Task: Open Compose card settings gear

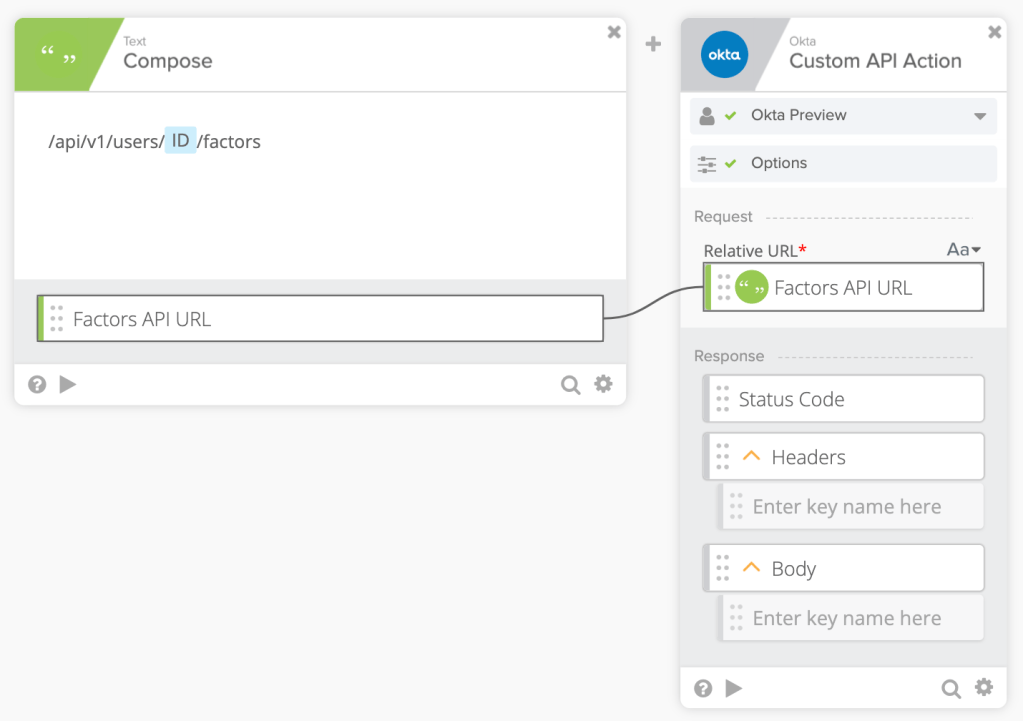Action: pos(603,384)
